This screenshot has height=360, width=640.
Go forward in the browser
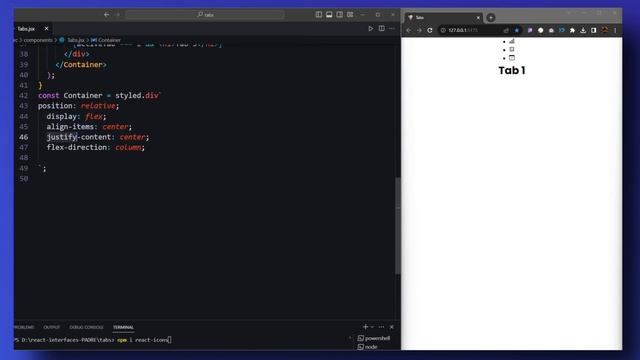(x=419, y=30)
